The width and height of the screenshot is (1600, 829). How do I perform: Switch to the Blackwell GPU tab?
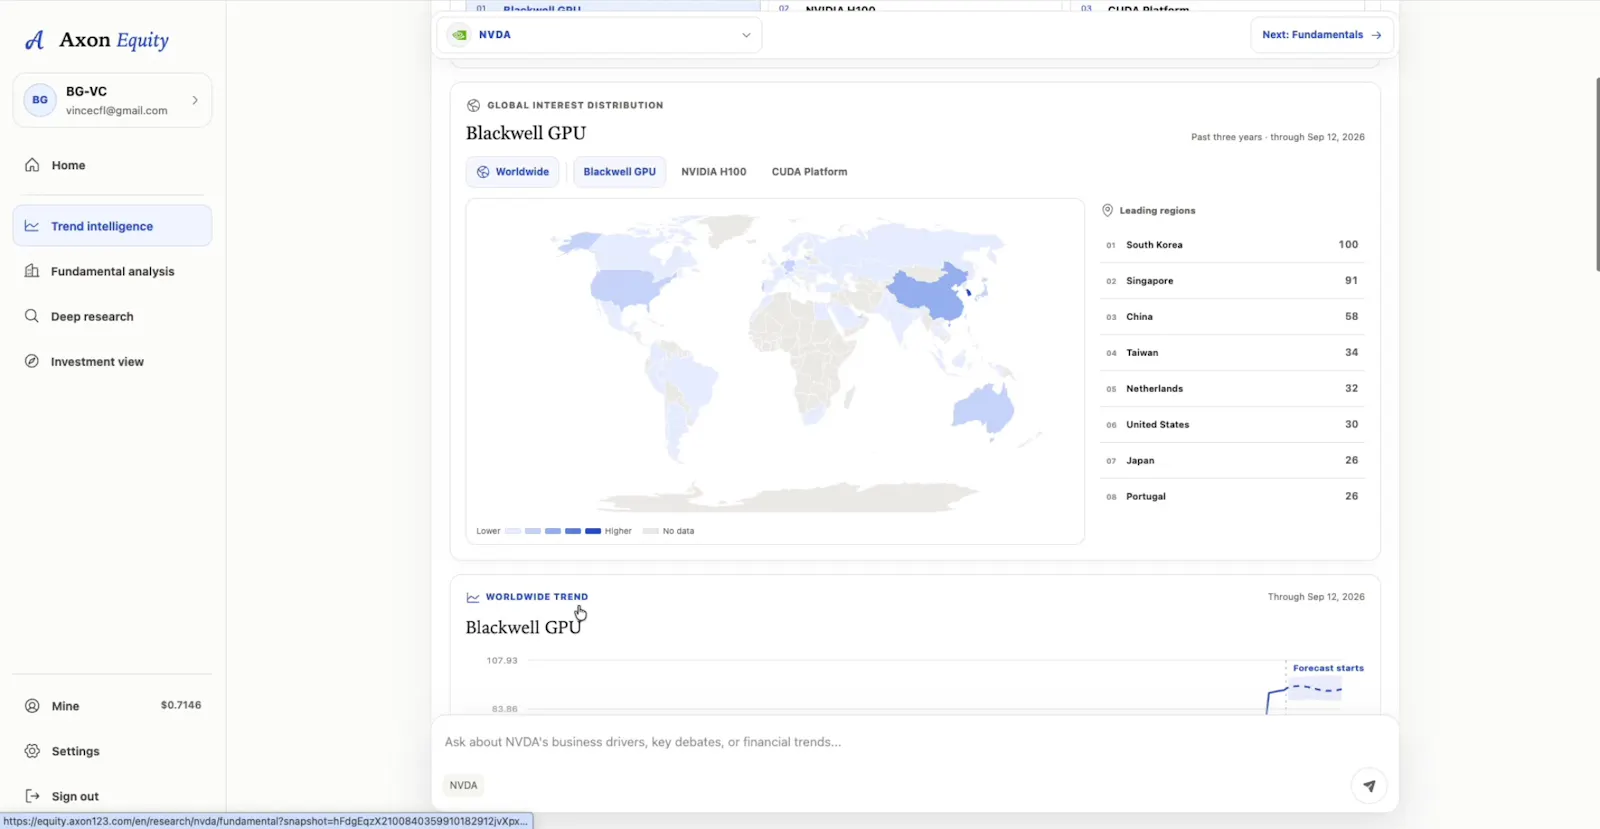point(620,172)
